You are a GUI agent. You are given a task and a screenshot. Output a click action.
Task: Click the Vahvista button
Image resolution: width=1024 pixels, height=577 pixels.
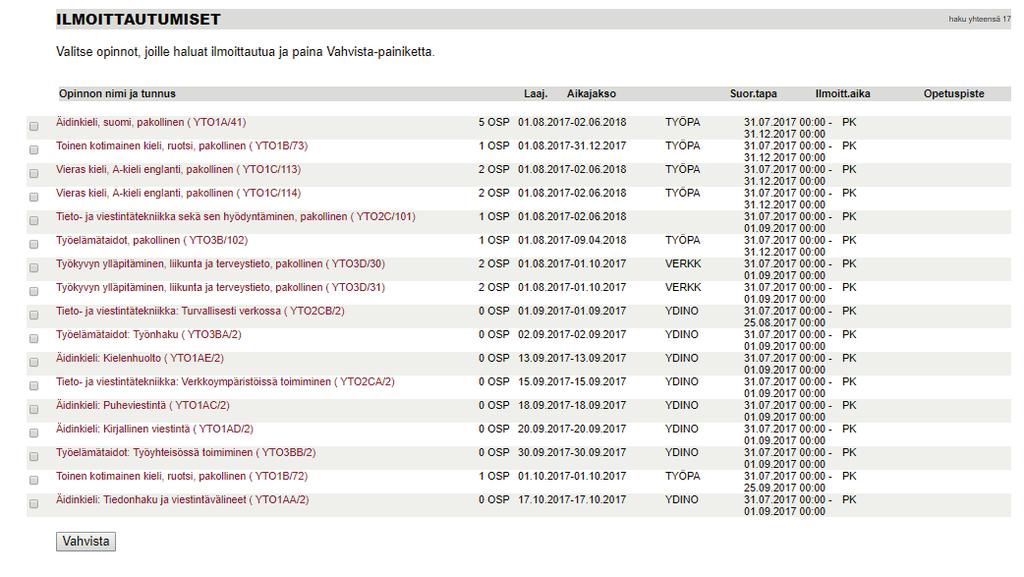click(x=86, y=541)
